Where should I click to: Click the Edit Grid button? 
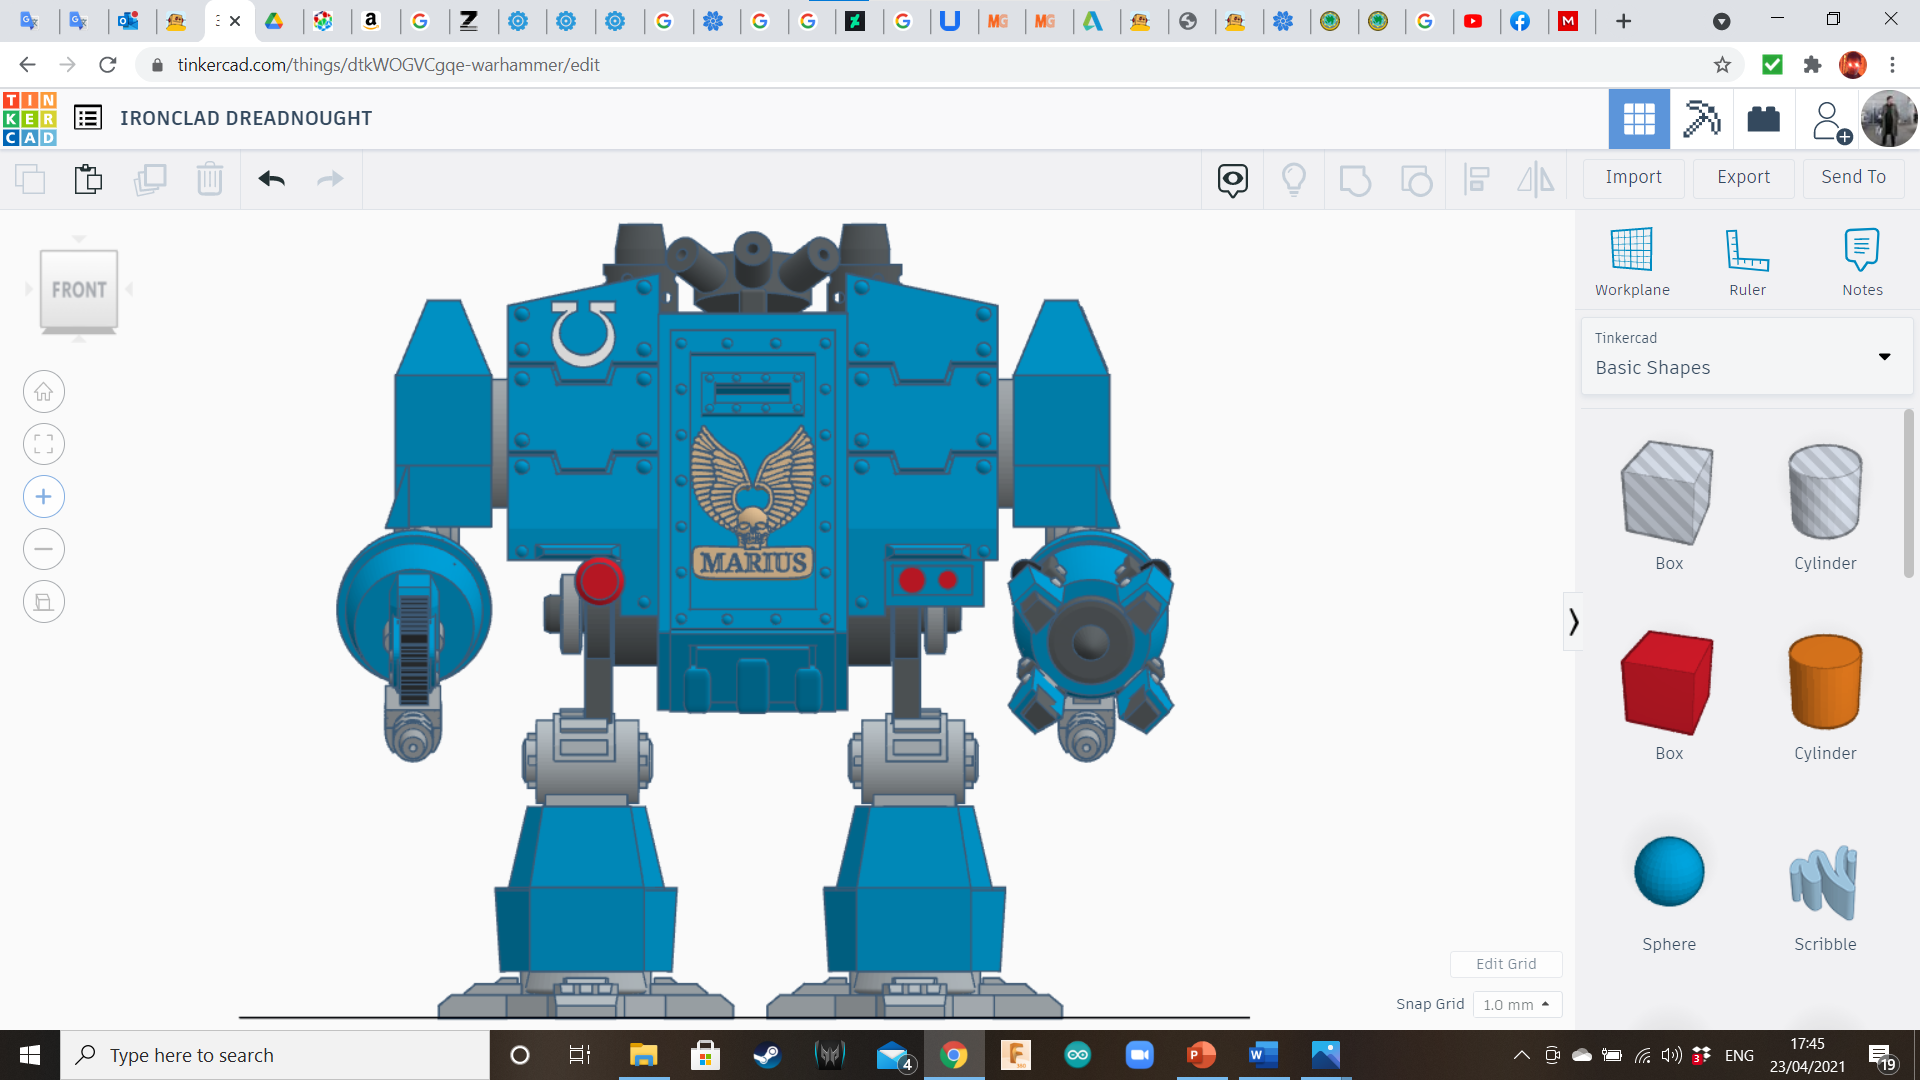[x=1506, y=964]
